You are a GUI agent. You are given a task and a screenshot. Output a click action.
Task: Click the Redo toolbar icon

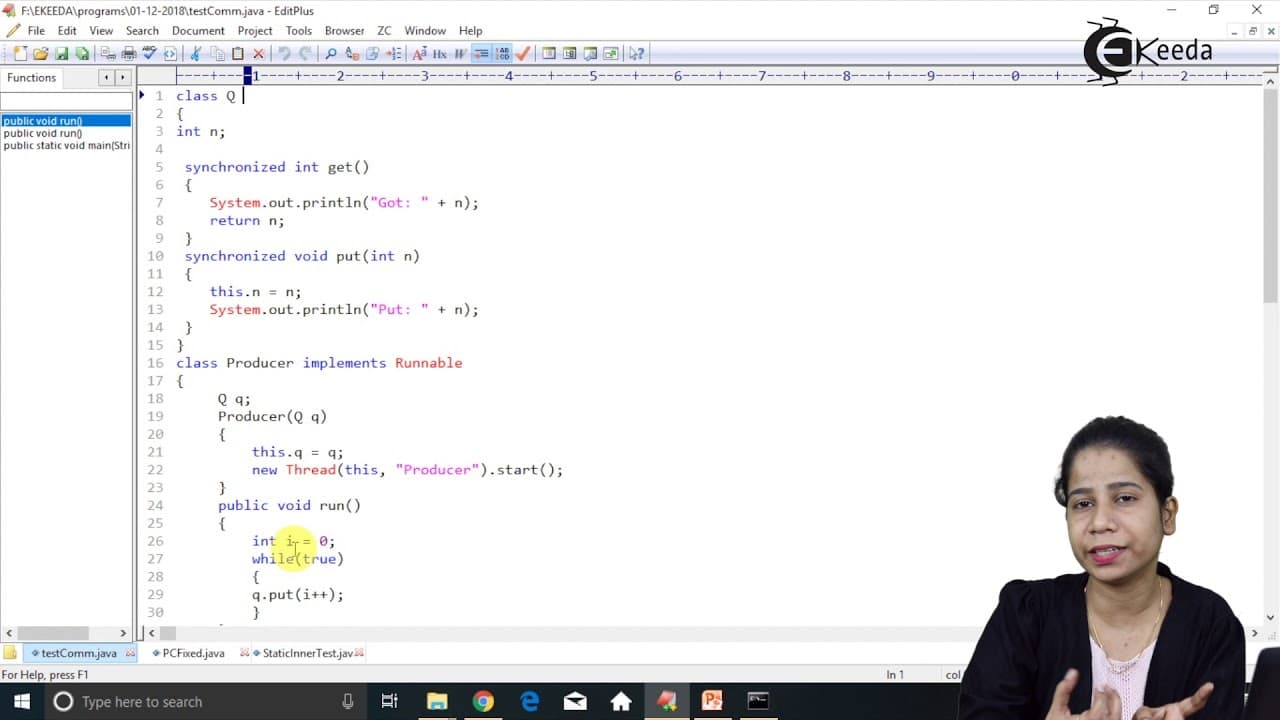tap(306, 53)
